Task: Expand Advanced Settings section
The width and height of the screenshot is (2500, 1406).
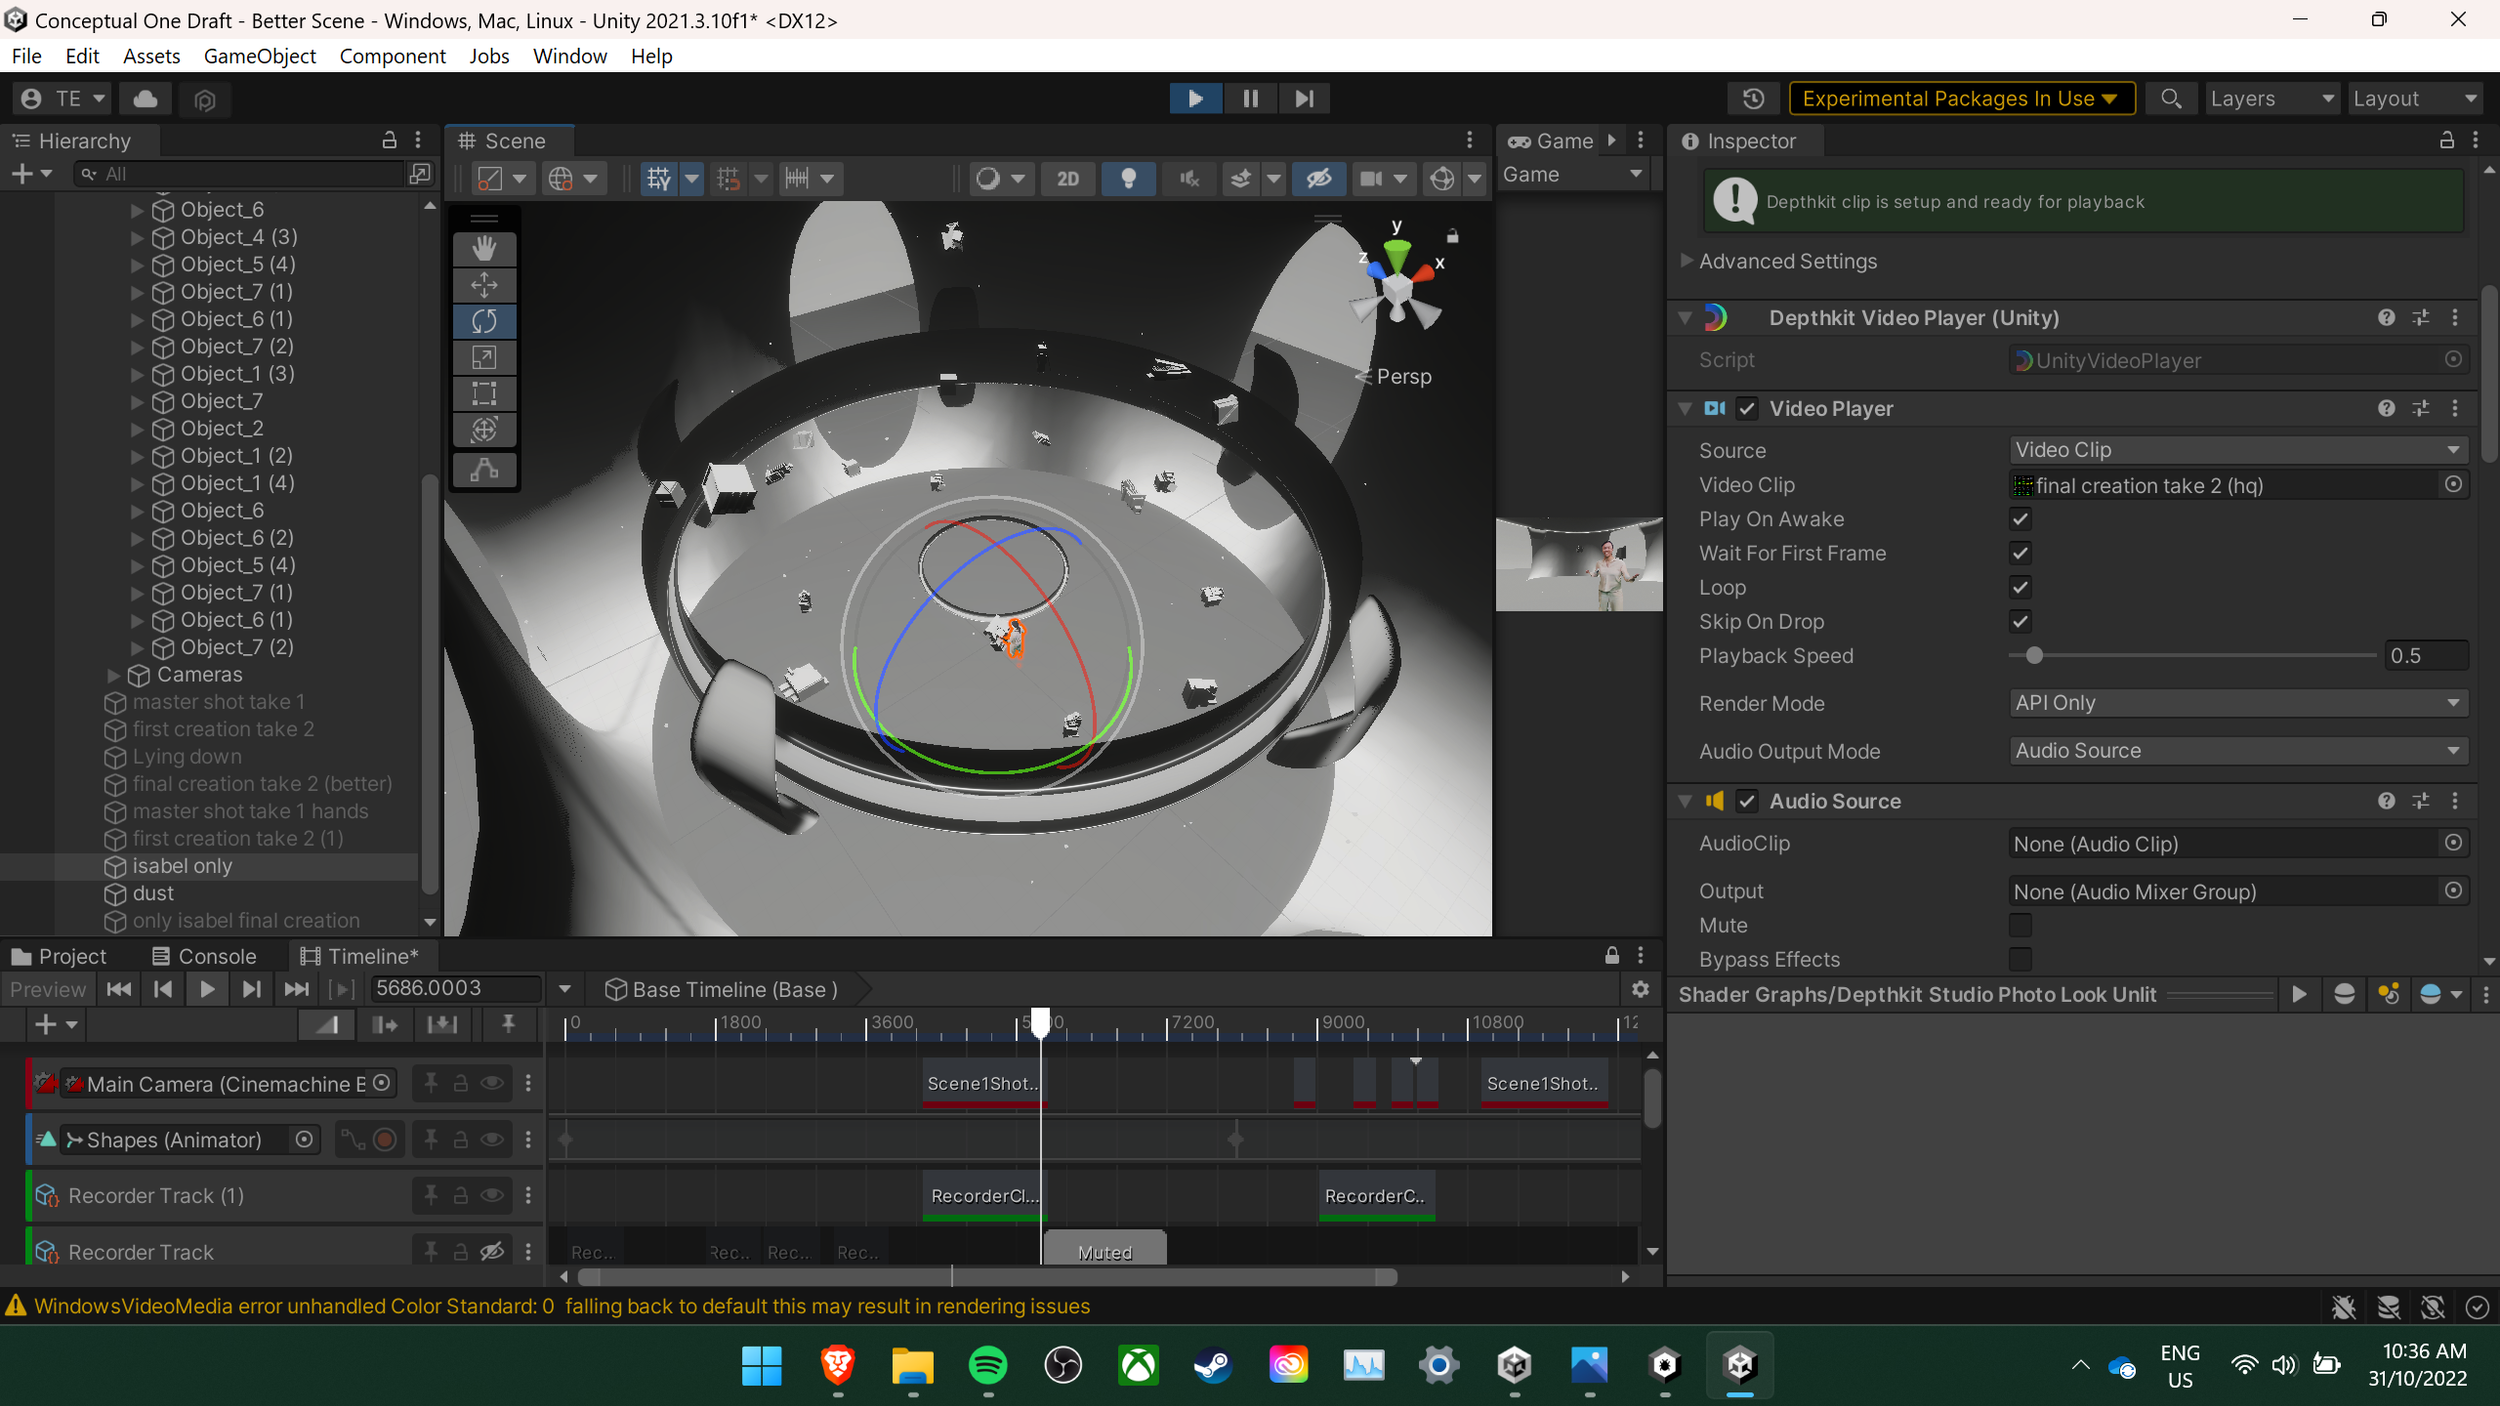Action: click(x=1687, y=261)
